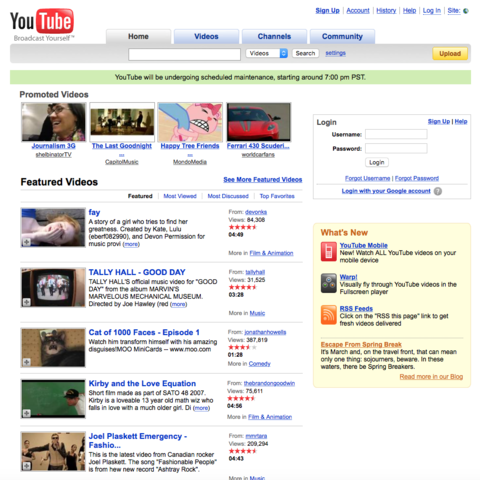This screenshot has width=480, height=480.
Task: Click Forgot Username link
Action: click(x=367, y=178)
